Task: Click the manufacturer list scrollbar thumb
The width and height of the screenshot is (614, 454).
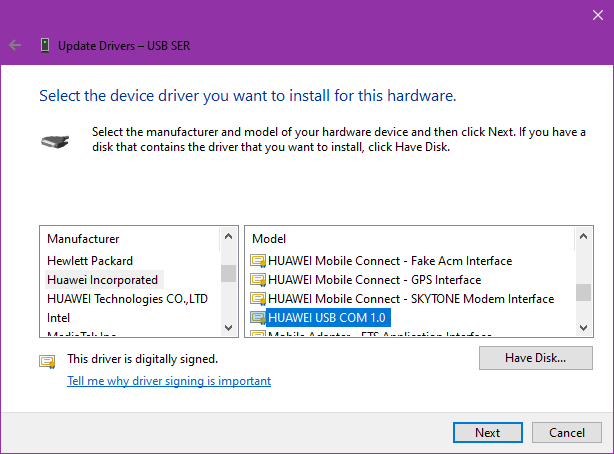Action: [228, 273]
